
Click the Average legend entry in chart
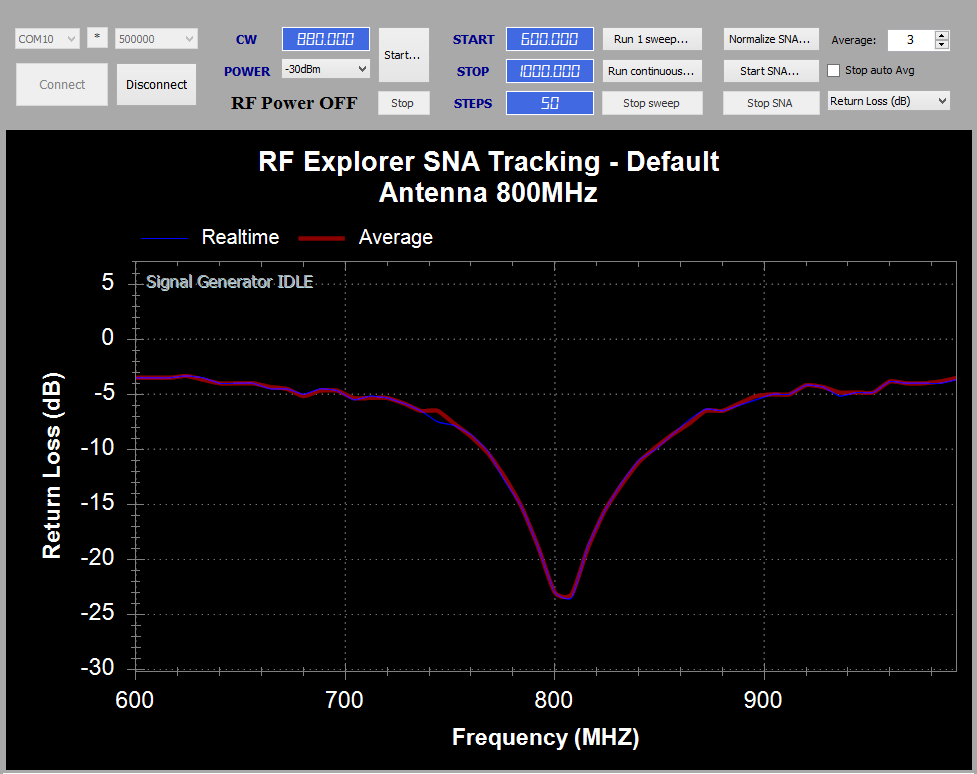[x=366, y=237]
